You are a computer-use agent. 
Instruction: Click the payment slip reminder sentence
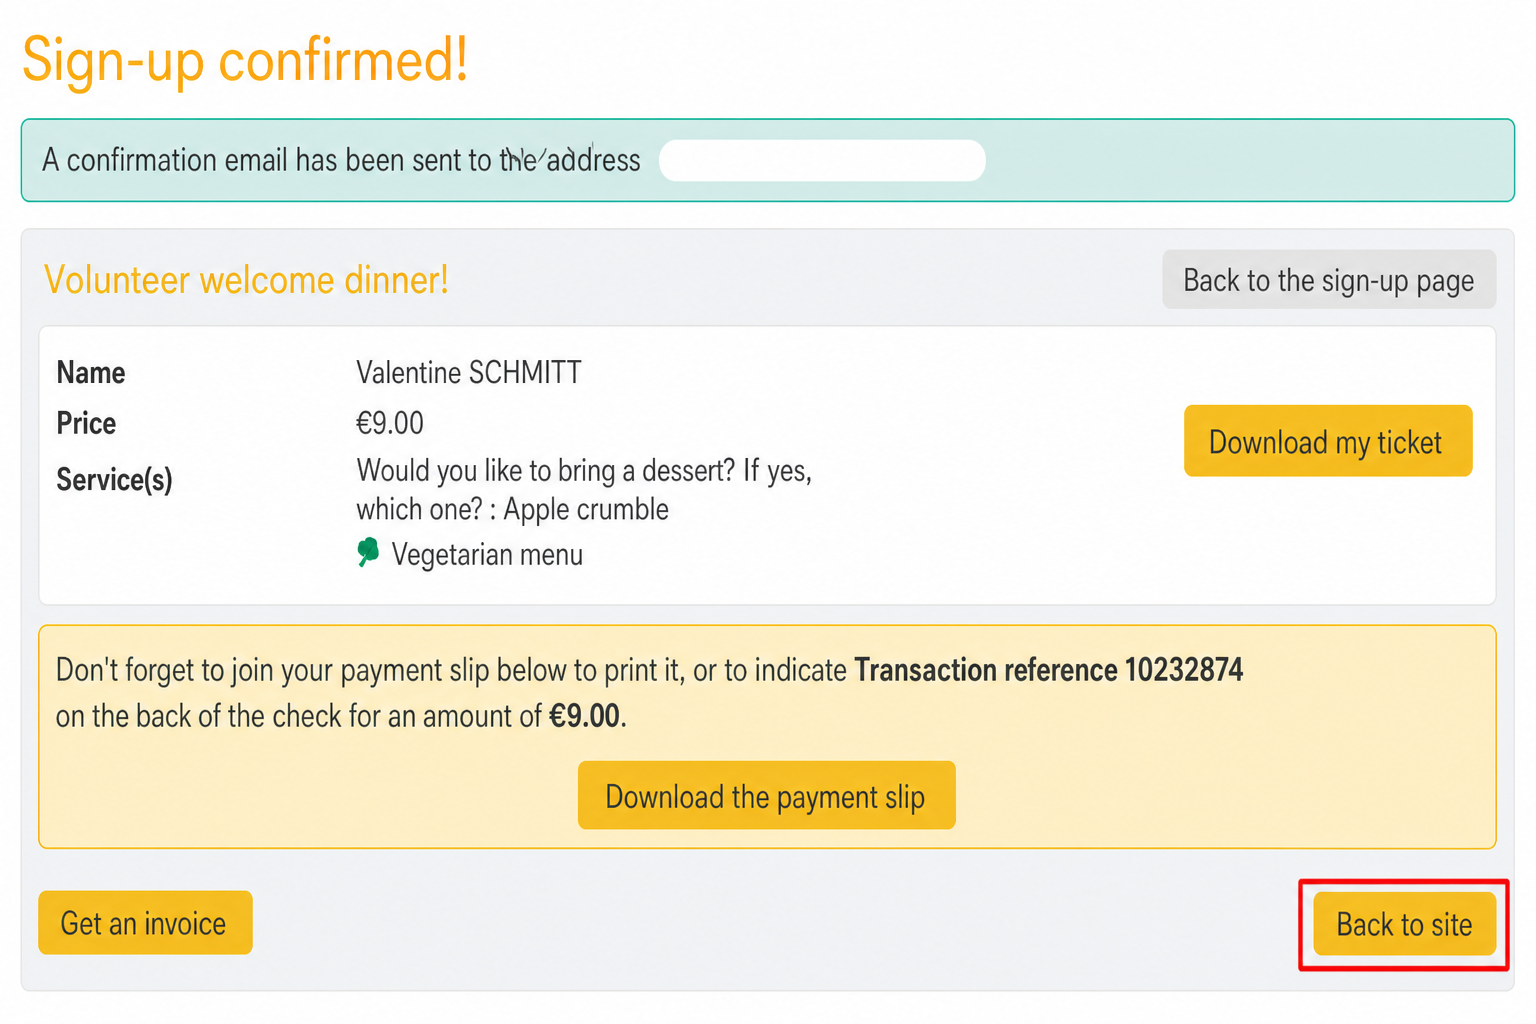(x=649, y=693)
